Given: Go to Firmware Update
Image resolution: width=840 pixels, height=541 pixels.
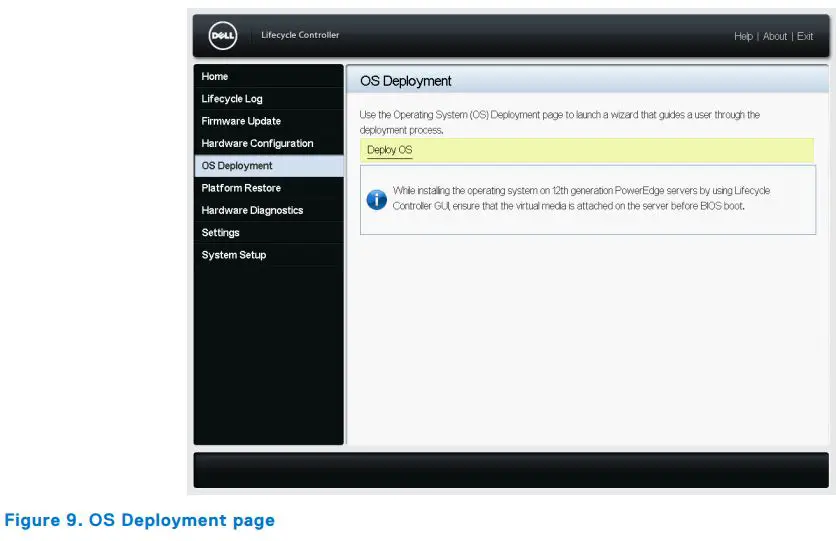Looking at the screenshot, I should 268,121.
